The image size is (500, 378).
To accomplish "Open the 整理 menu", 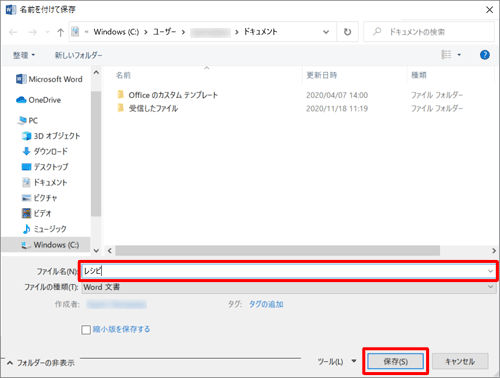I will point(24,55).
